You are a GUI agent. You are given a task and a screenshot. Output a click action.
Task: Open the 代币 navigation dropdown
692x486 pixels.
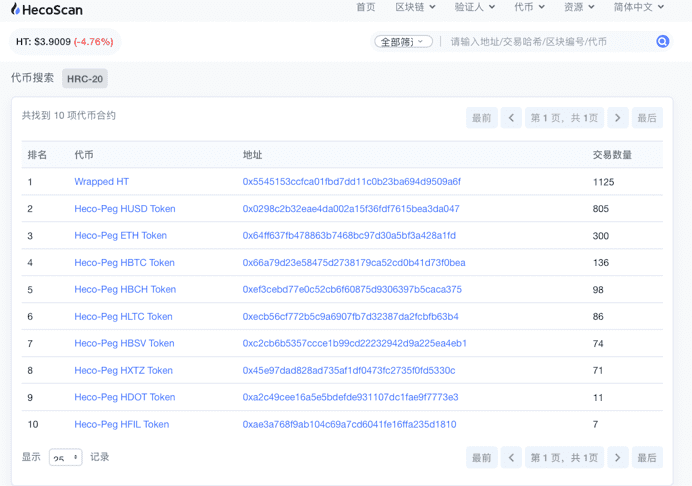pyautogui.click(x=529, y=7)
